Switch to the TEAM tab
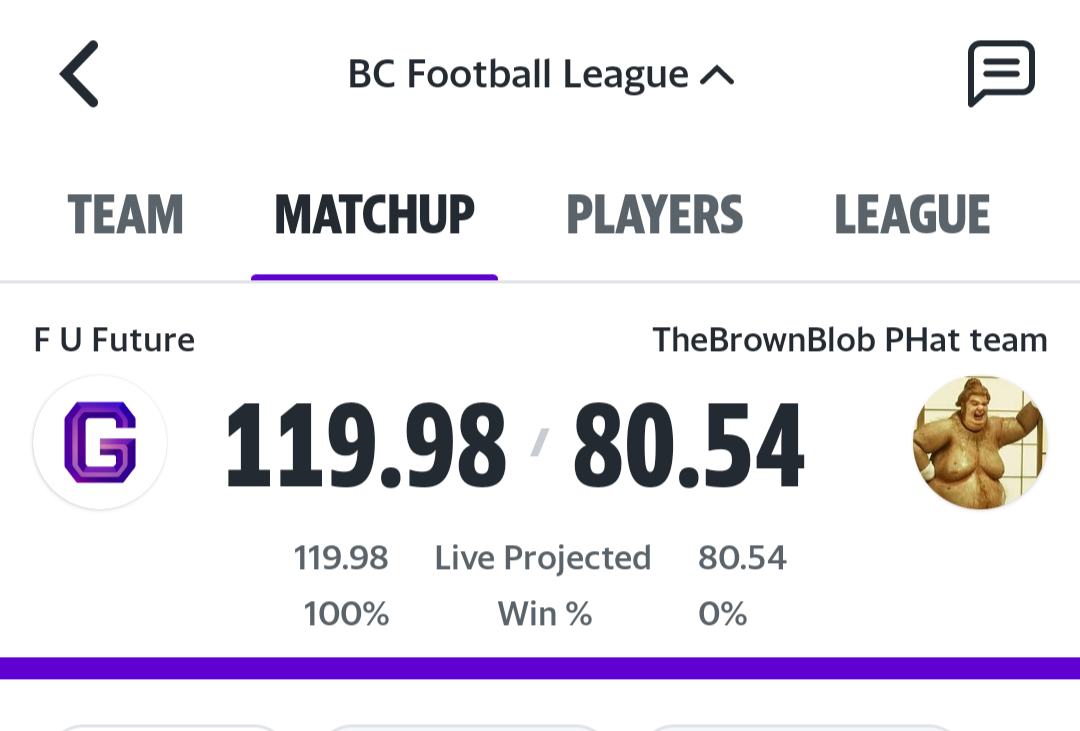The height and width of the screenshot is (731, 1080). click(125, 214)
